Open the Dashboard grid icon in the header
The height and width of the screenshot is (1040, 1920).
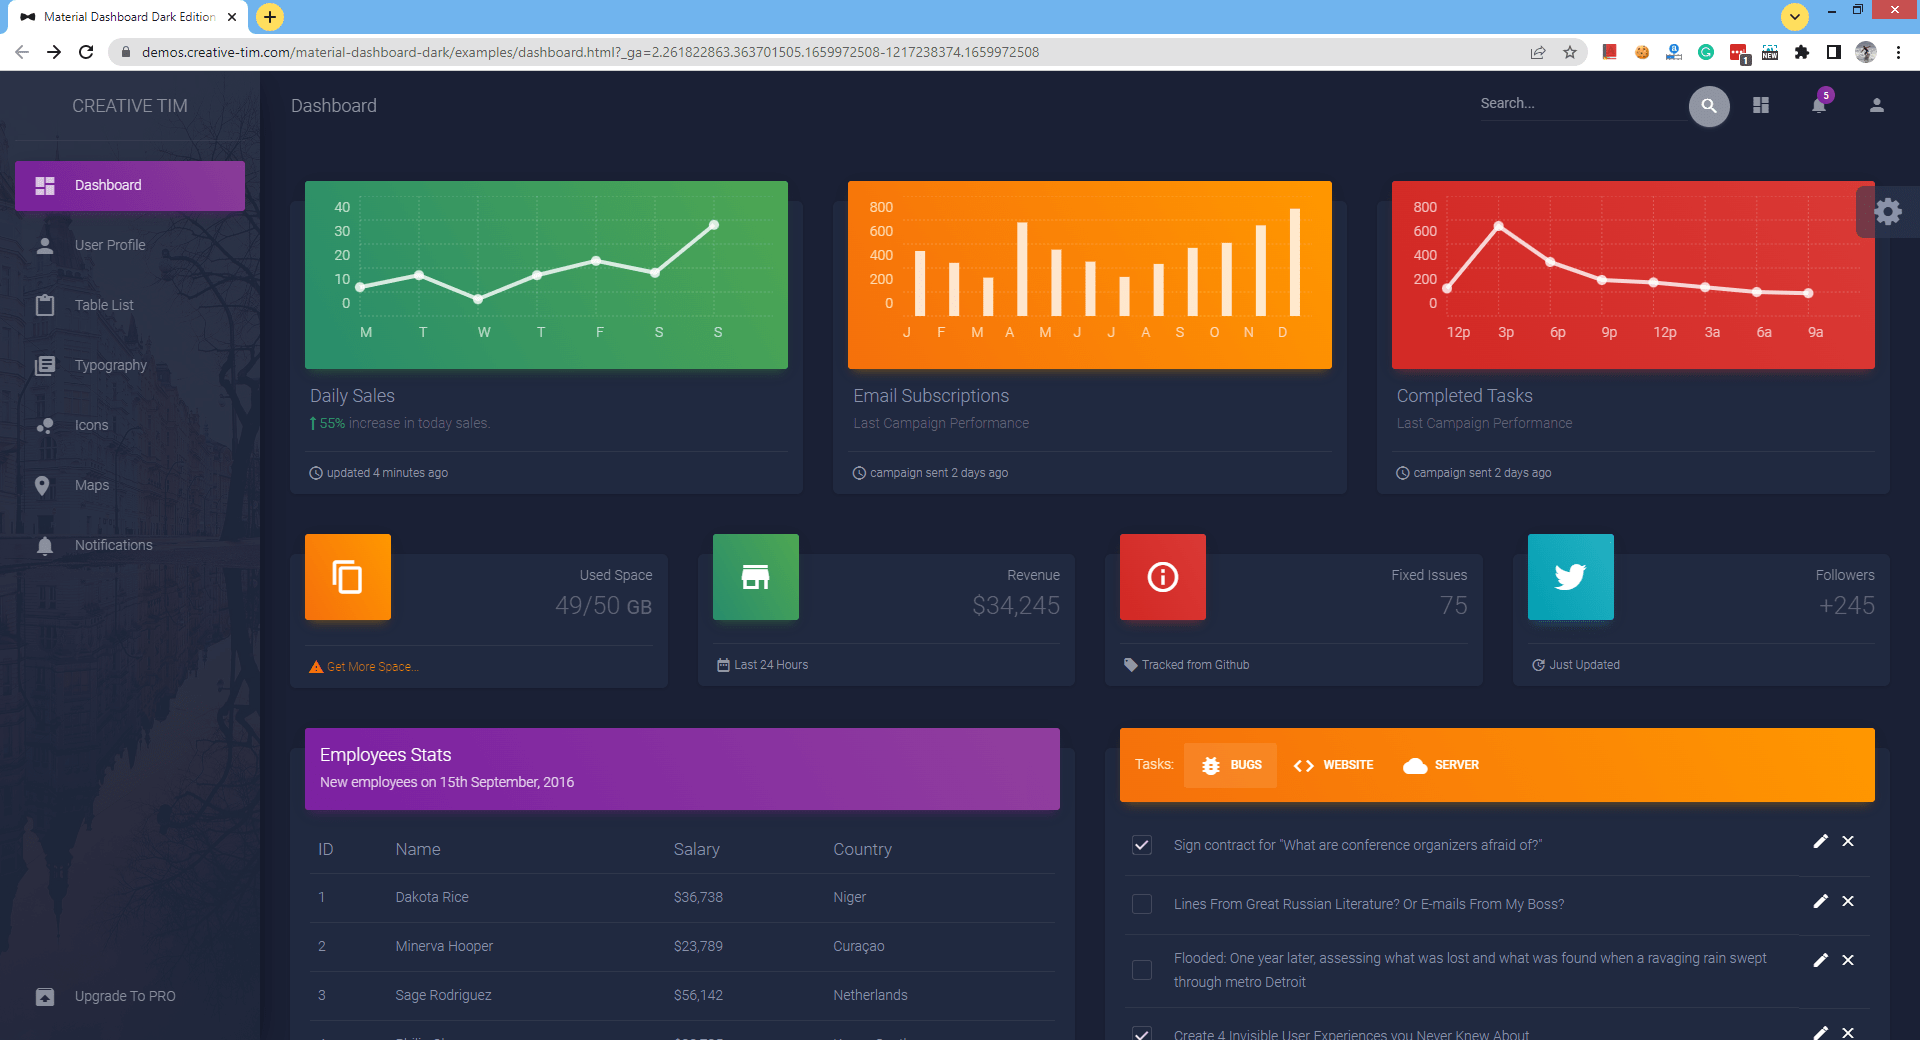tap(1761, 105)
